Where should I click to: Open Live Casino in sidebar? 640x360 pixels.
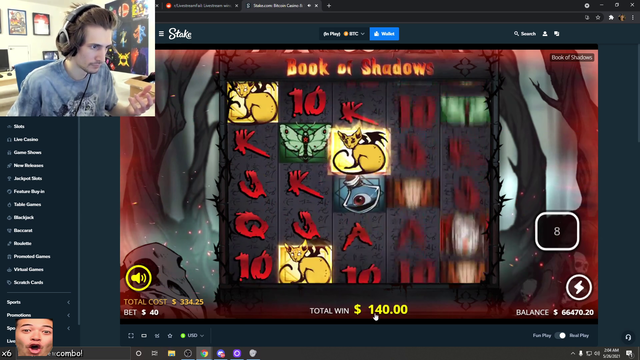(x=26, y=140)
